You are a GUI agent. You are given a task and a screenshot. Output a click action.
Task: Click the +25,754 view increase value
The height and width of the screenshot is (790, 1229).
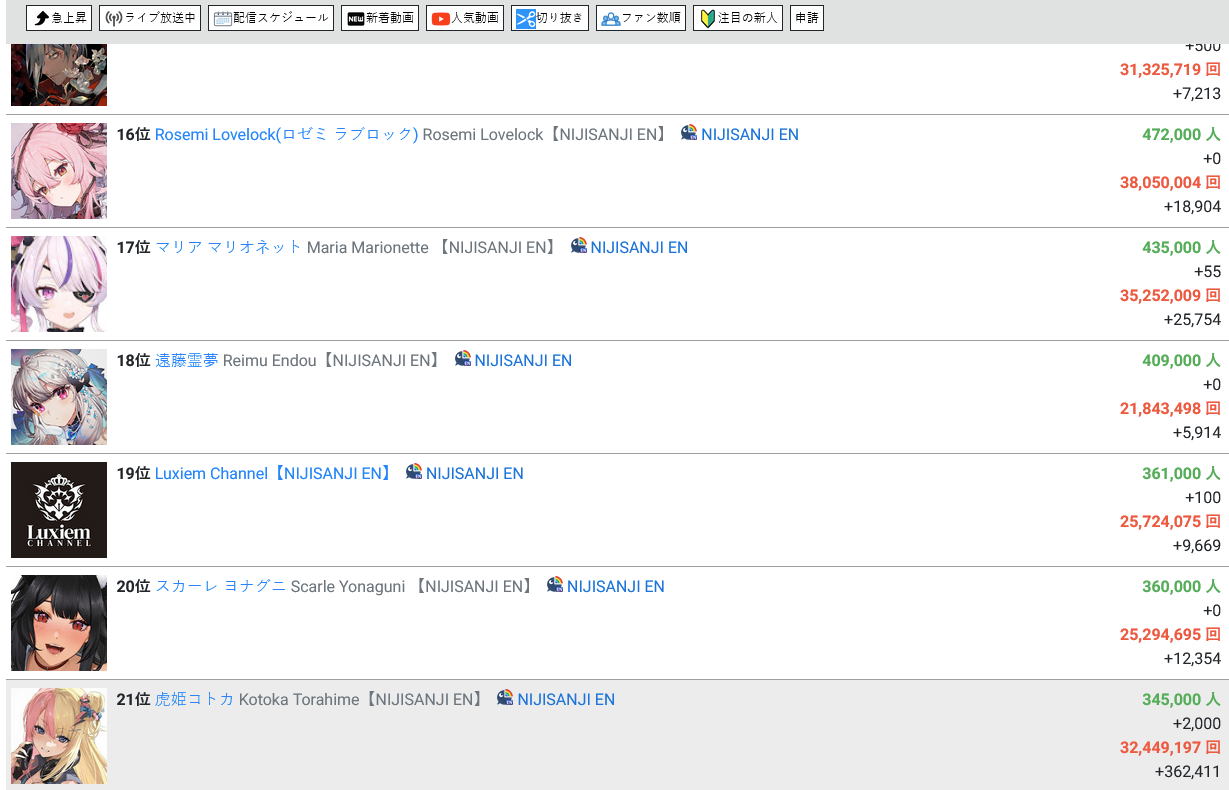point(1192,319)
